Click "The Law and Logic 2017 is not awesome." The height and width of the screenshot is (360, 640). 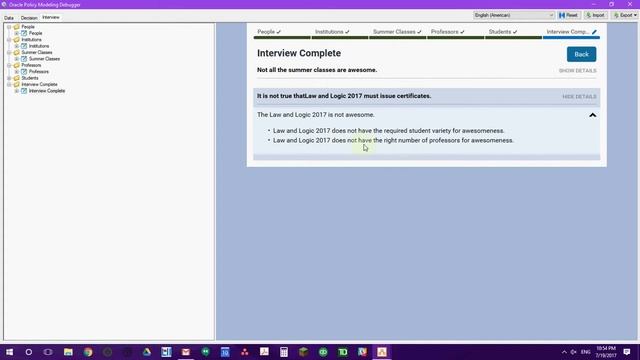coord(316,115)
